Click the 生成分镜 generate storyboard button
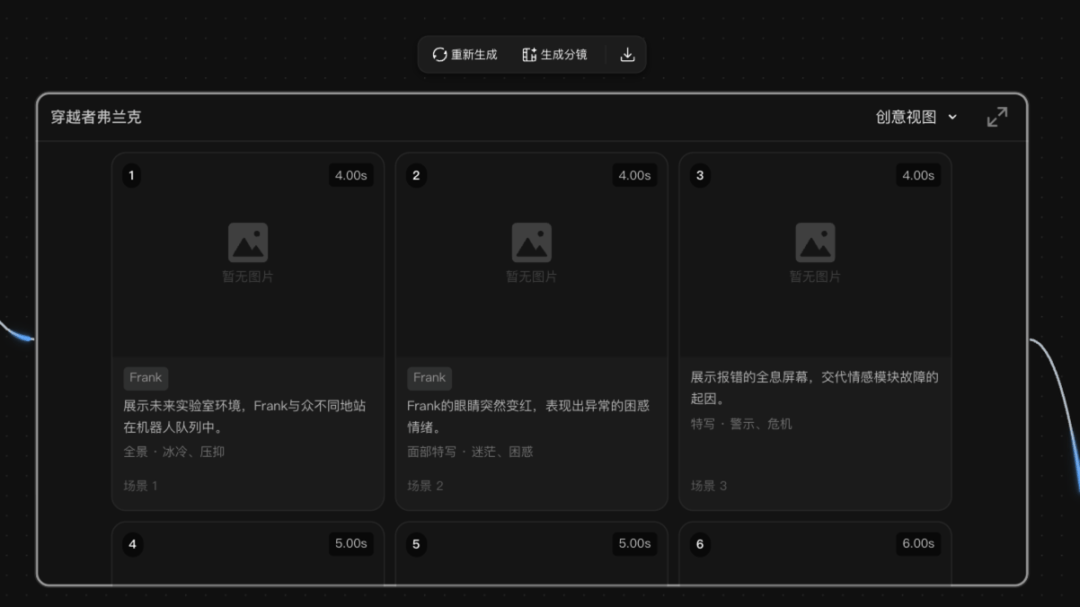 tap(554, 54)
